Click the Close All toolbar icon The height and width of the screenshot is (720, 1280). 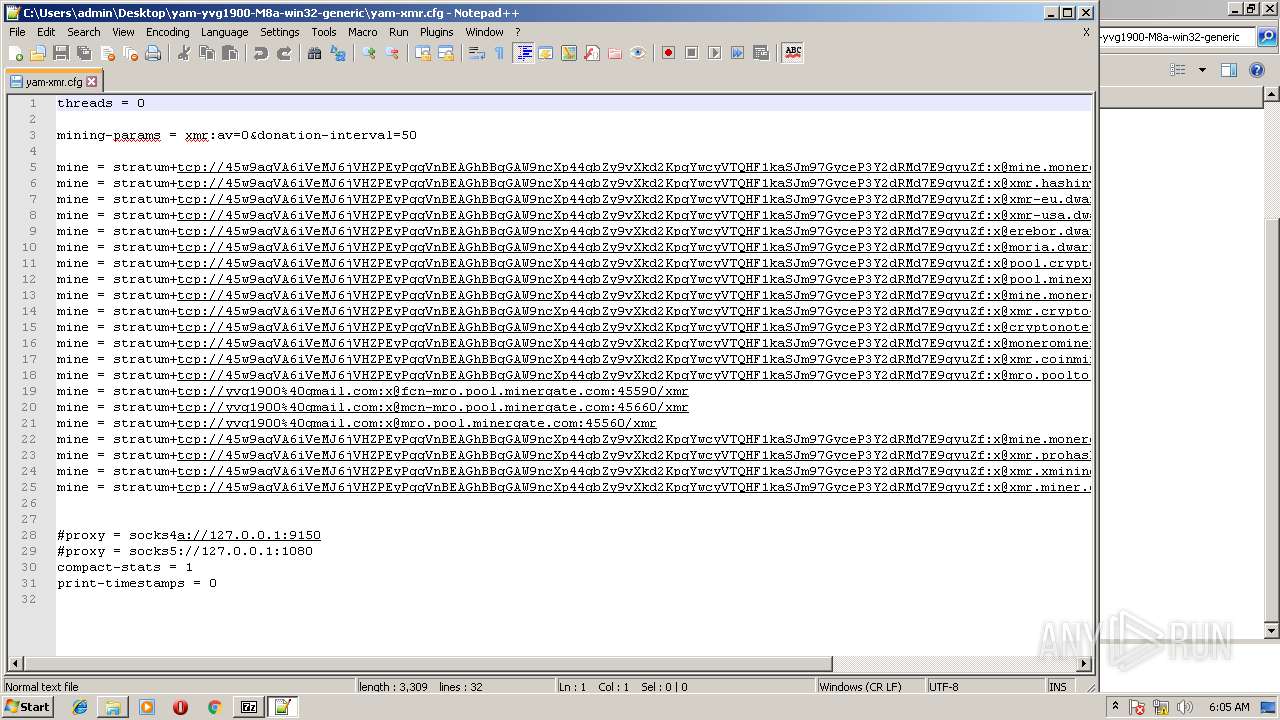click(130, 53)
